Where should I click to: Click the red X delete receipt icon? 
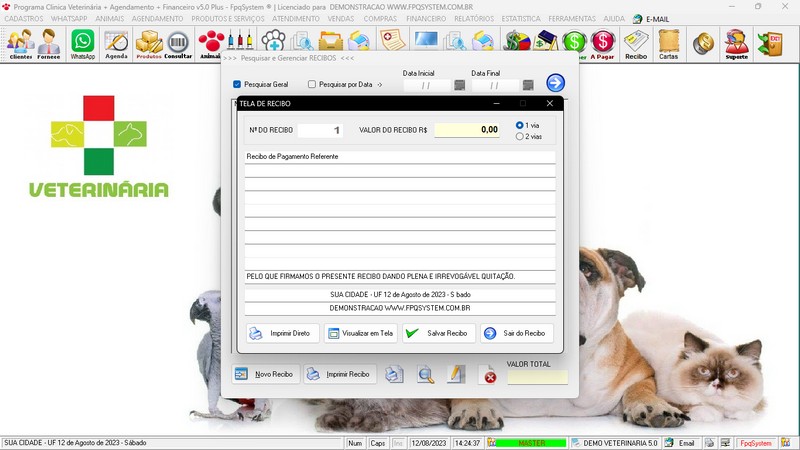coord(489,374)
